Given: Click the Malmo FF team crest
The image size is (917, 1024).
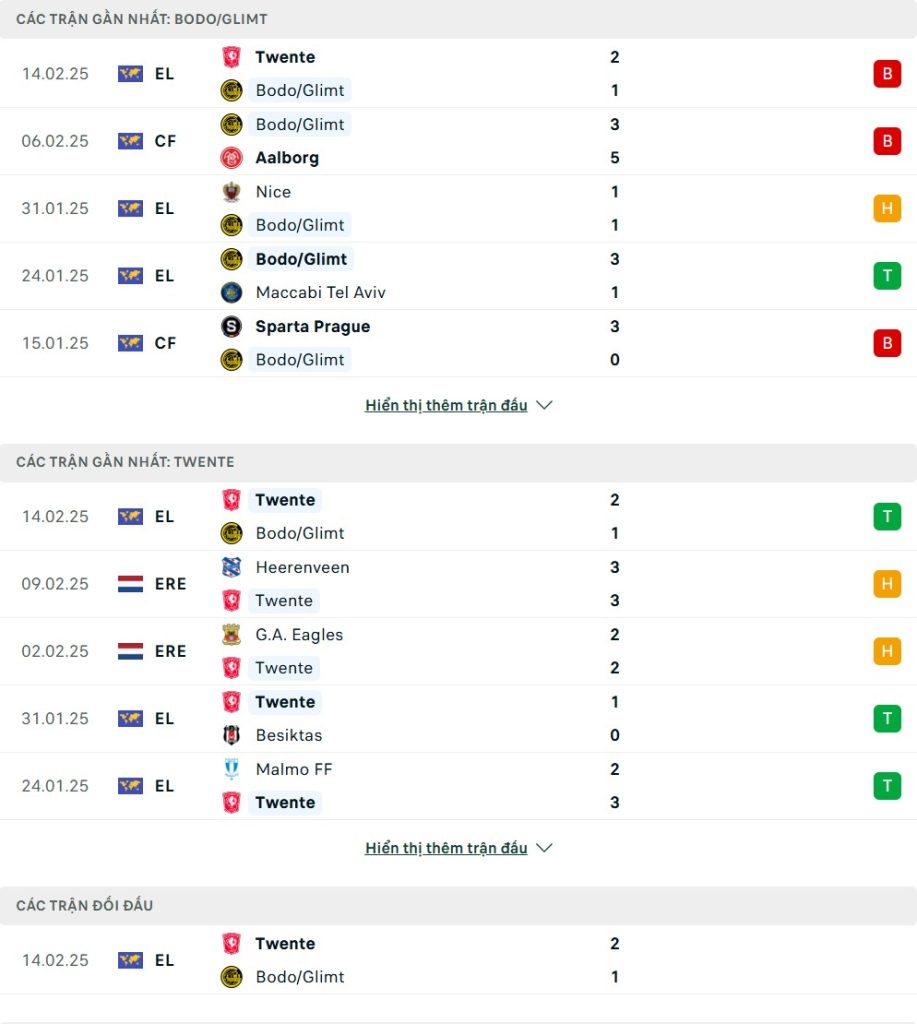Looking at the screenshot, I should point(231,770).
